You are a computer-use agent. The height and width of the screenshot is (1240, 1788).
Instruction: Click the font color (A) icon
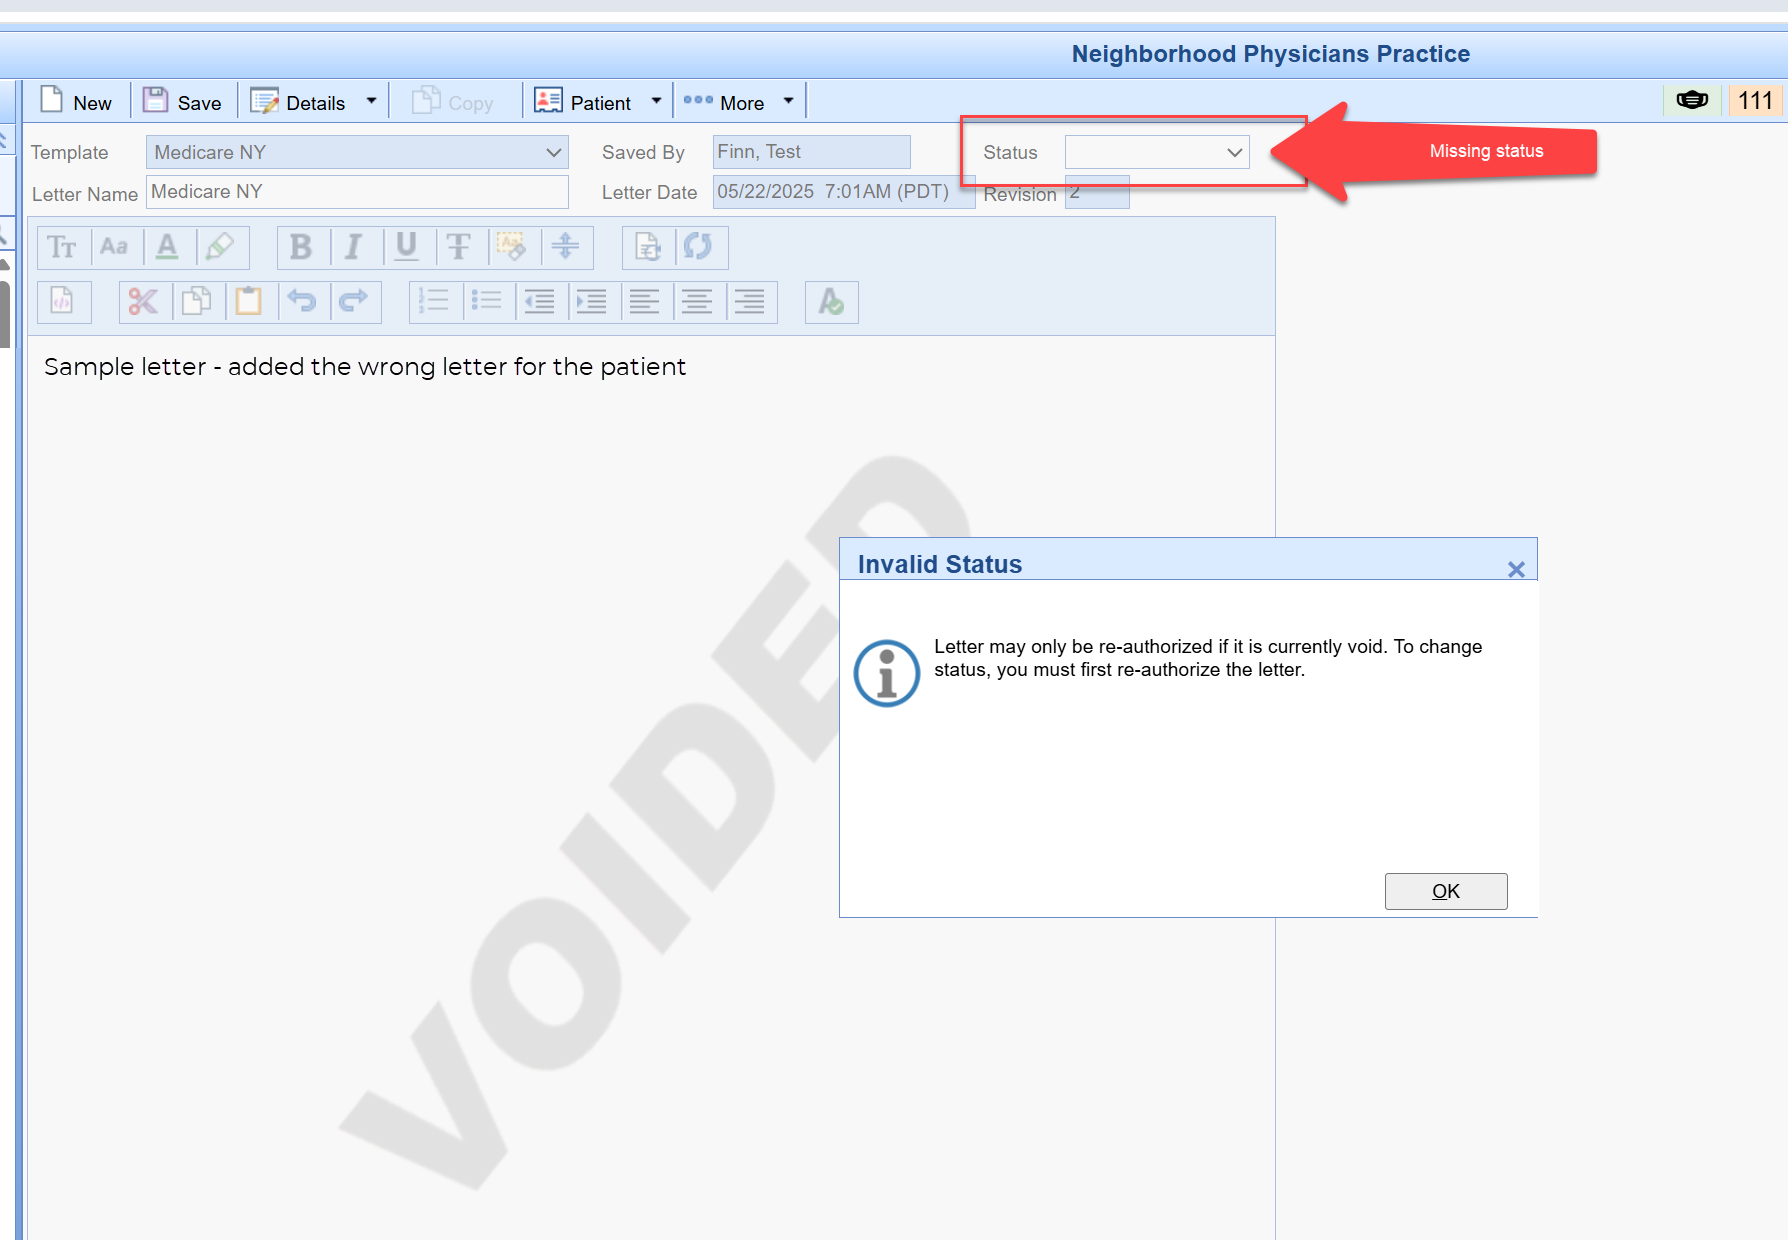[167, 247]
